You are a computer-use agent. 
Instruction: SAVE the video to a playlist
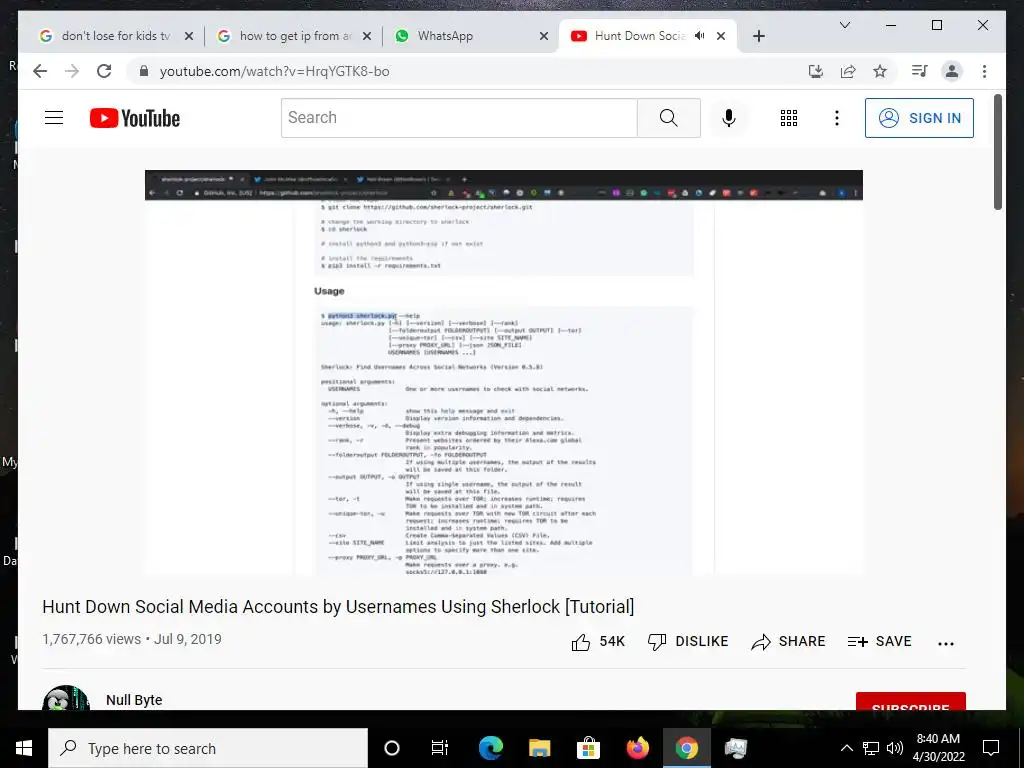click(879, 641)
